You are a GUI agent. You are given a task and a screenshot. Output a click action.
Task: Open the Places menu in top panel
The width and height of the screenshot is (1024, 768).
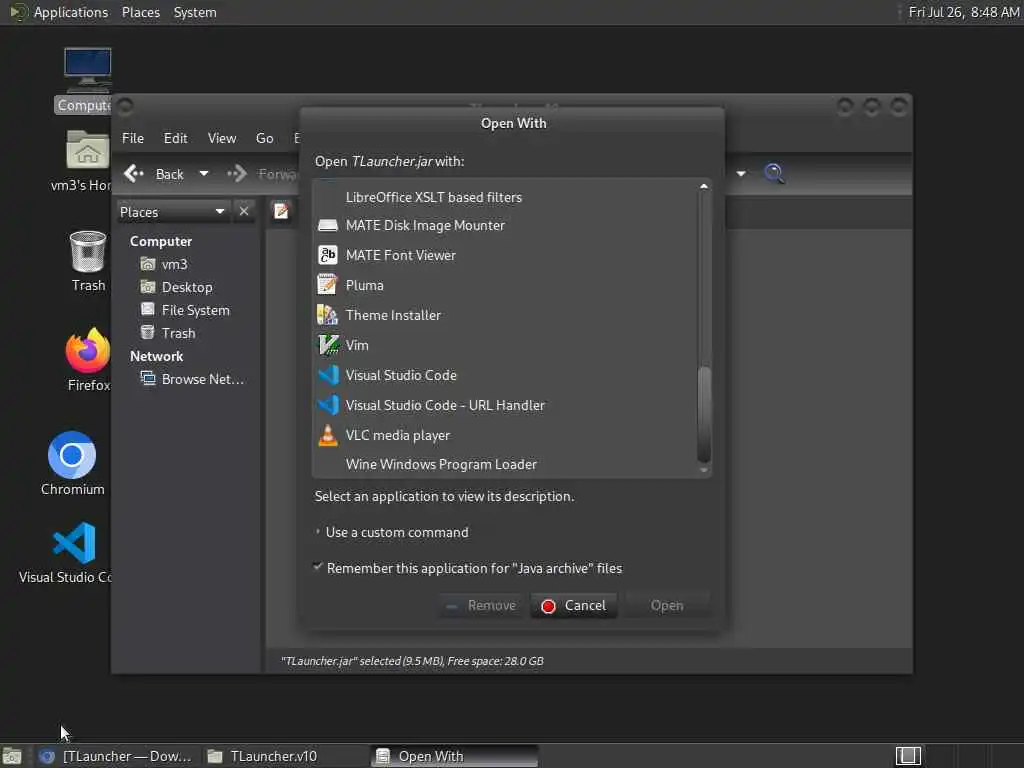(140, 12)
